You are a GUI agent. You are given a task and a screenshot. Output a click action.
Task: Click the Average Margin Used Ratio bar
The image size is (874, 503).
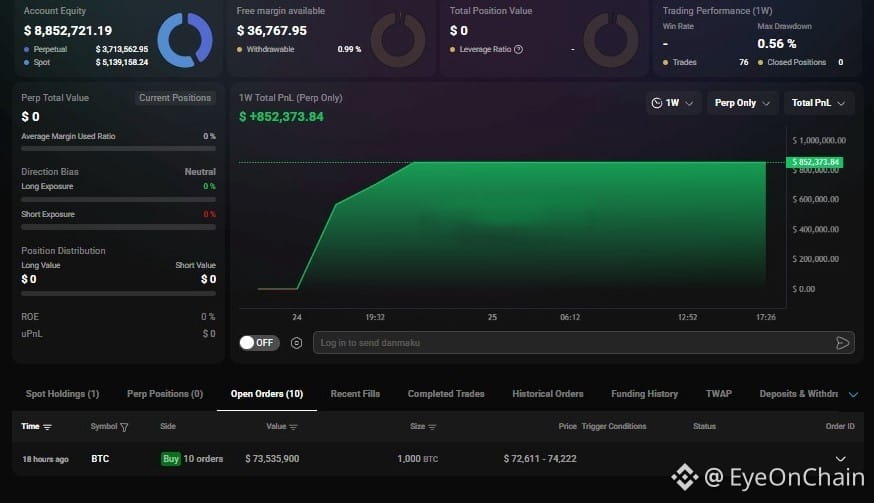tap(118, 149)
